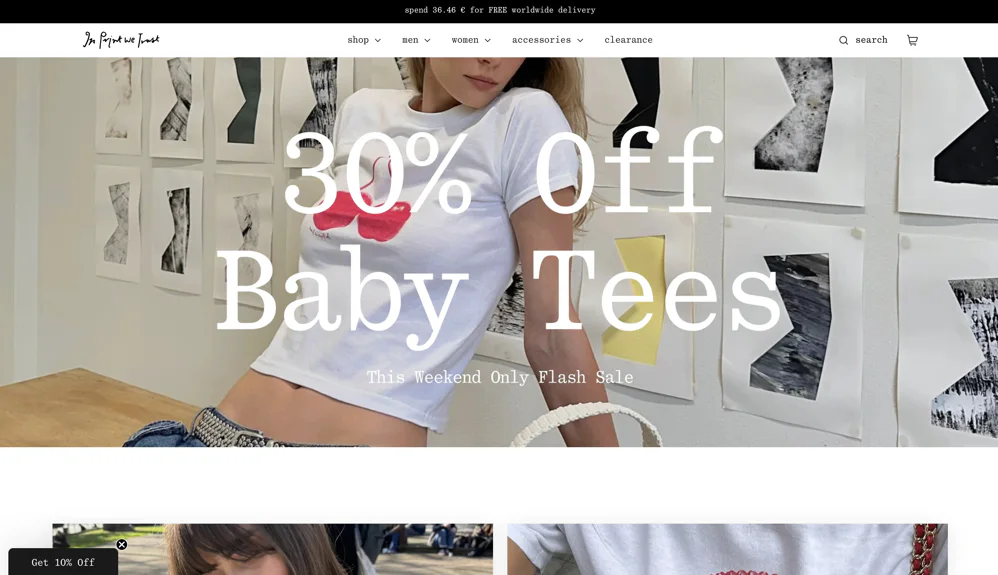Expand the accessories menu chevron
This screenshot has height=575, width=998.
[580, 40]
